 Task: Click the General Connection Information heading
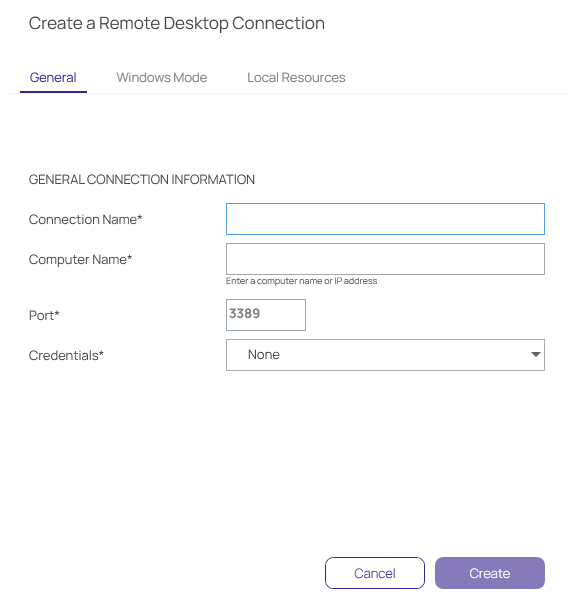tap(142, 180)
